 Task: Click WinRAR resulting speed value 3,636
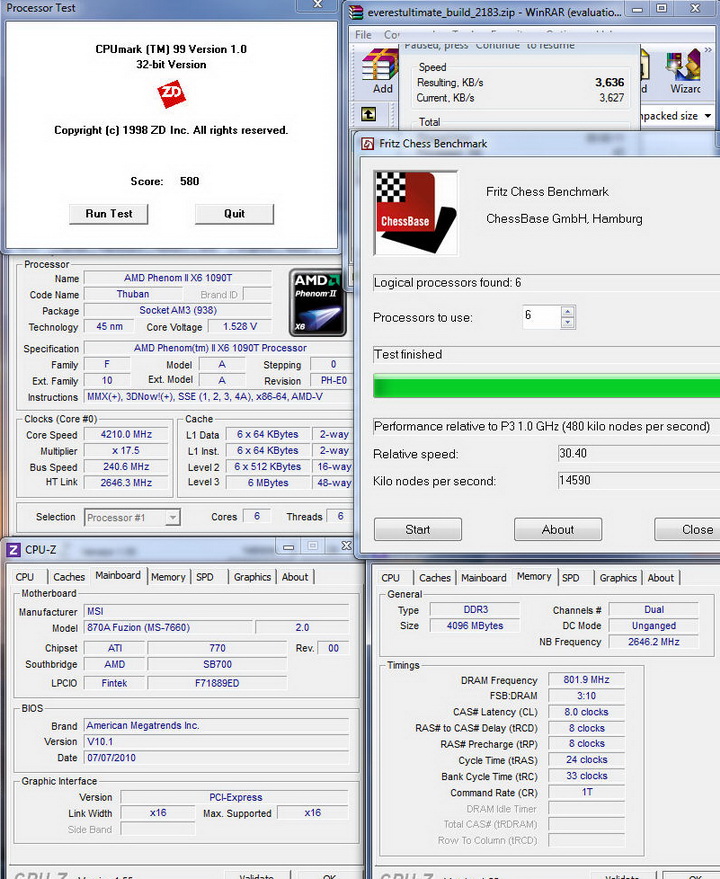click(x=610, y=82)
